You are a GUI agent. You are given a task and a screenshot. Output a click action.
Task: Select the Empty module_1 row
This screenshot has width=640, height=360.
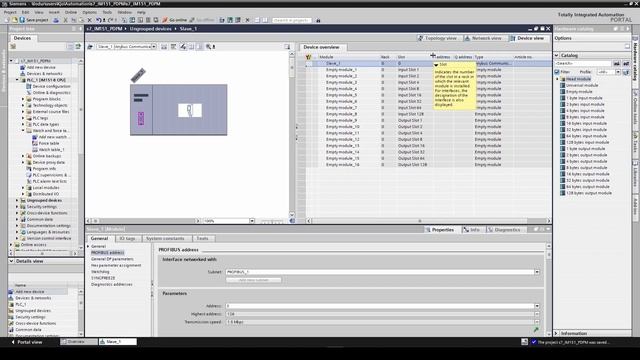pos(428,70)
